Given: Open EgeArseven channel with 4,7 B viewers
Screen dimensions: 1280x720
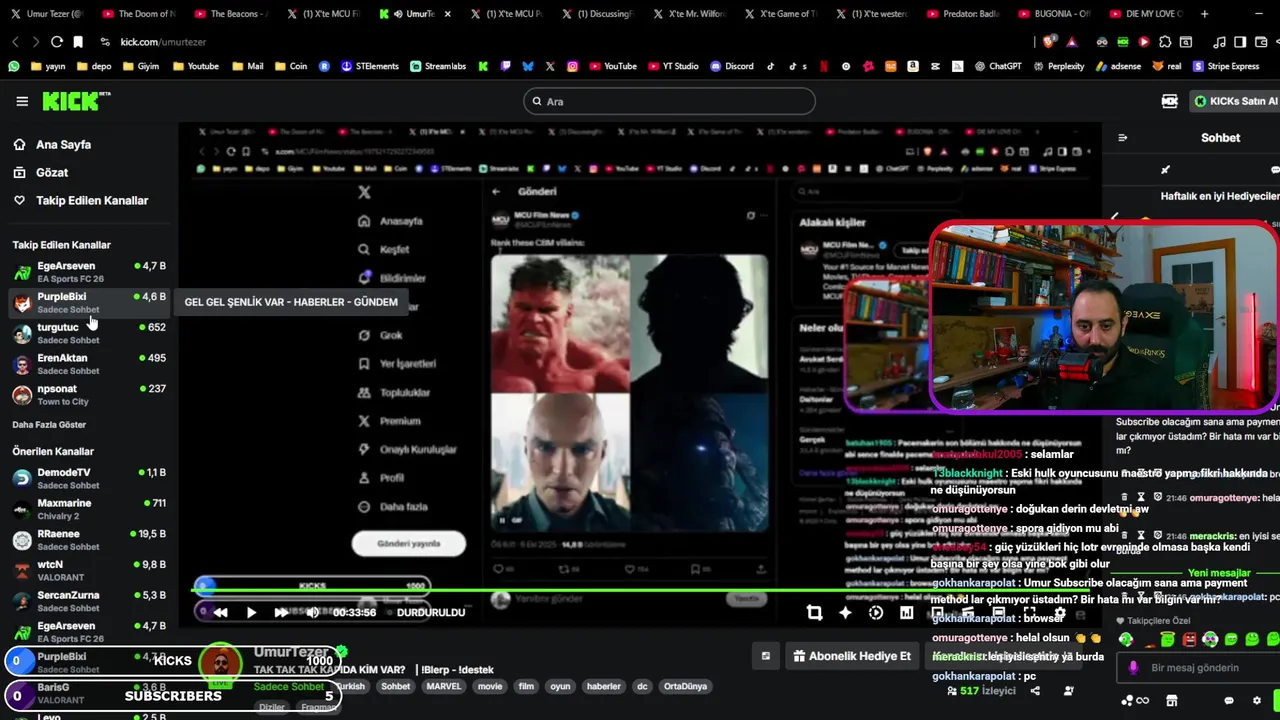Looking at the screenshot, I should click(88, 272).
